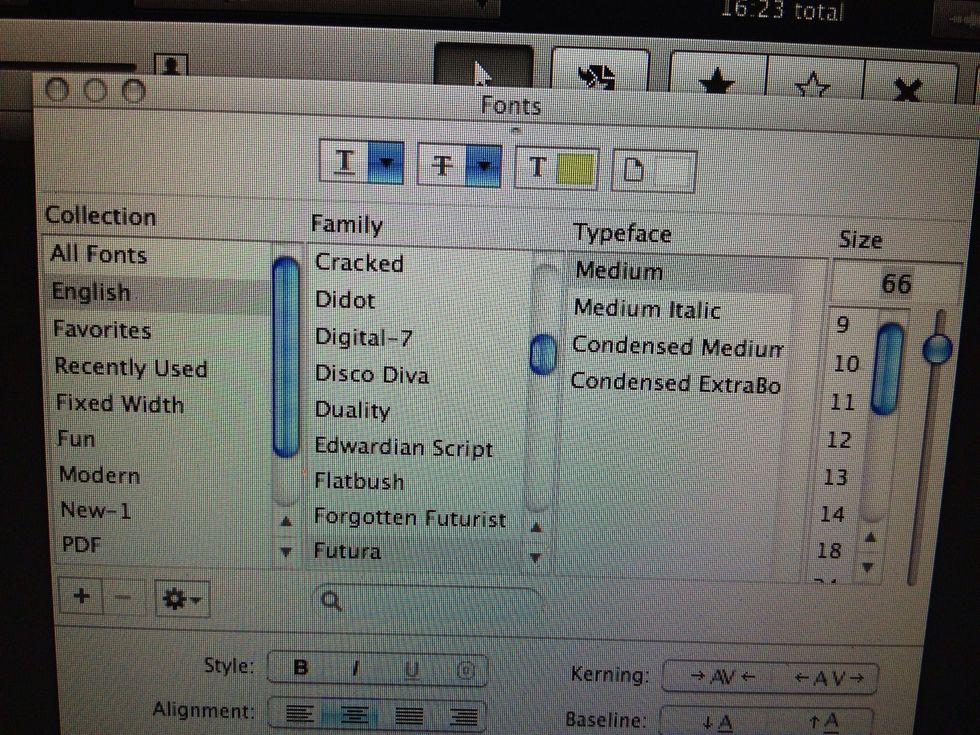This screenshot has height=735, width=980.
Task: Pick font size 14
Action: point(832,514)
